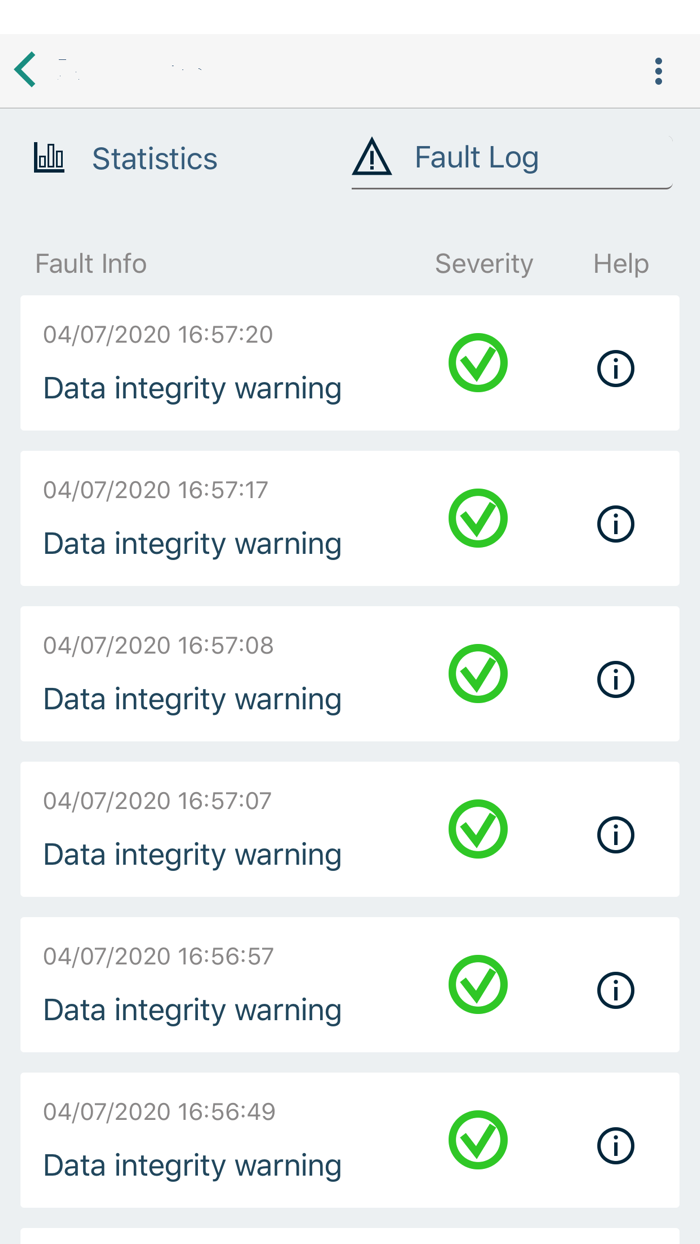Open help info for 16:57:07 fault
The height and width of the screenshot is (1244, 700).
point(616,834)
